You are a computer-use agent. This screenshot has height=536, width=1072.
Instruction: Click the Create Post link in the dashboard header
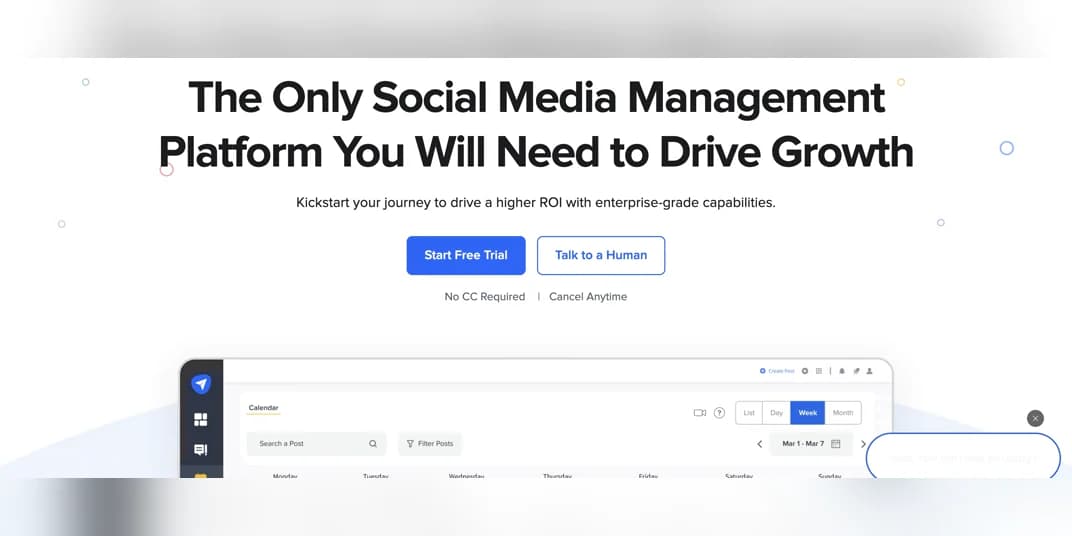tap(777, 371)
